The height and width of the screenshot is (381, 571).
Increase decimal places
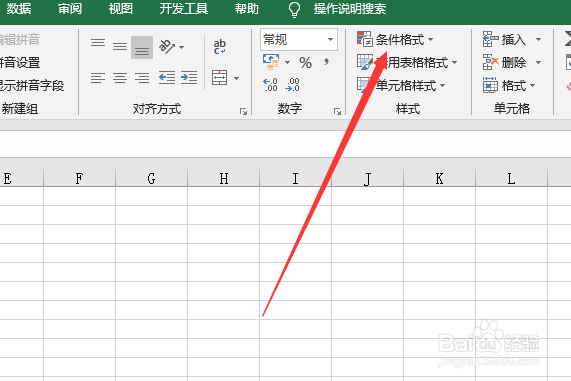coord(270,85)
